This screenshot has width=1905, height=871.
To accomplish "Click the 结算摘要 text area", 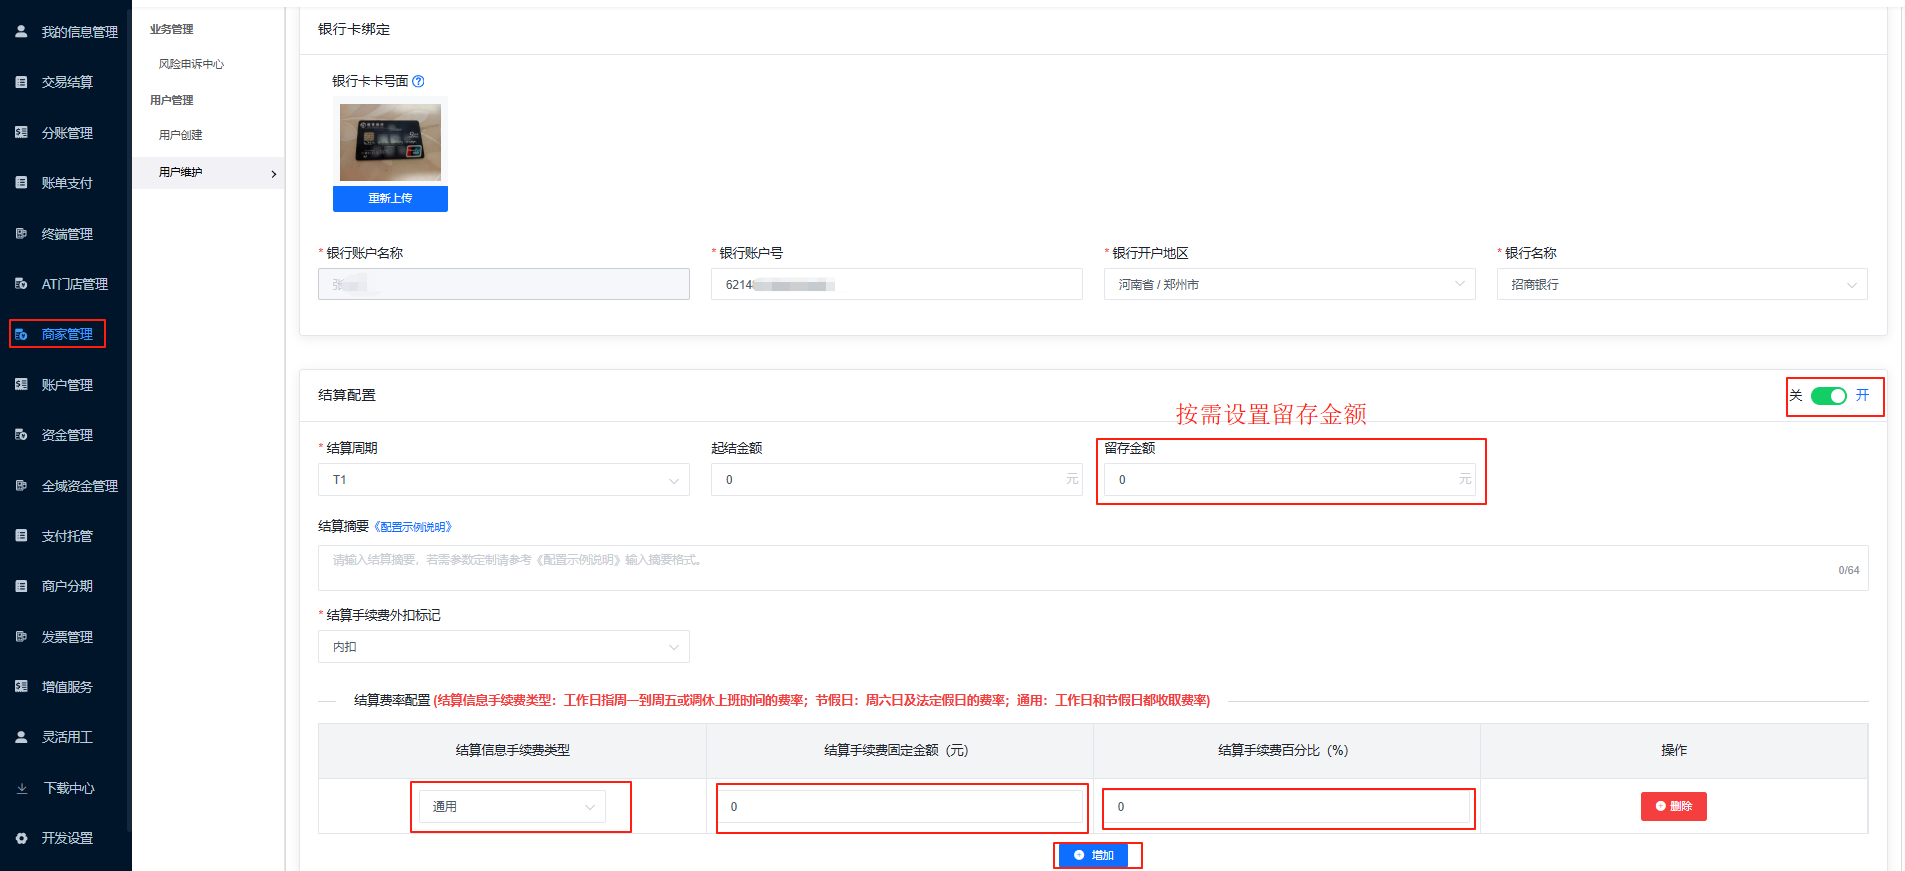I will tap(1093, 568).
